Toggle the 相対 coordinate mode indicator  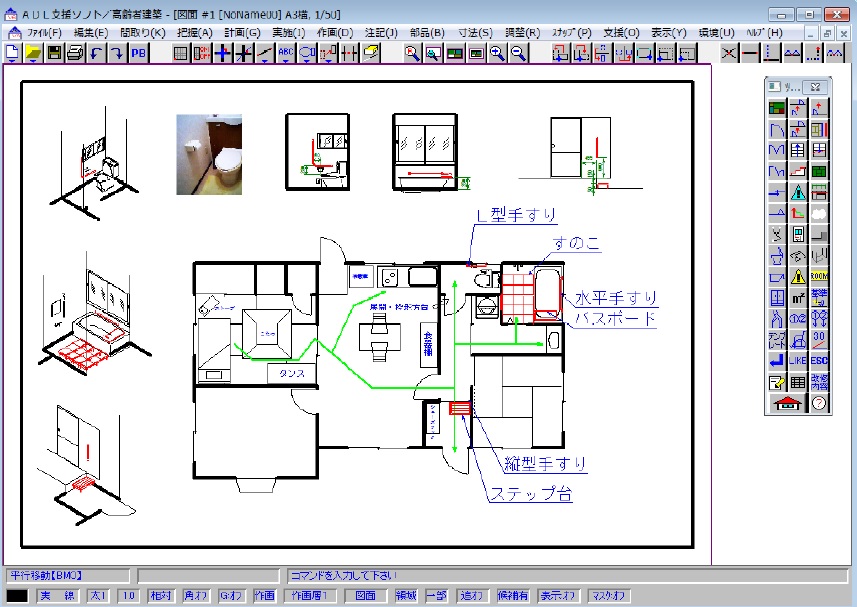pos(160,596)
